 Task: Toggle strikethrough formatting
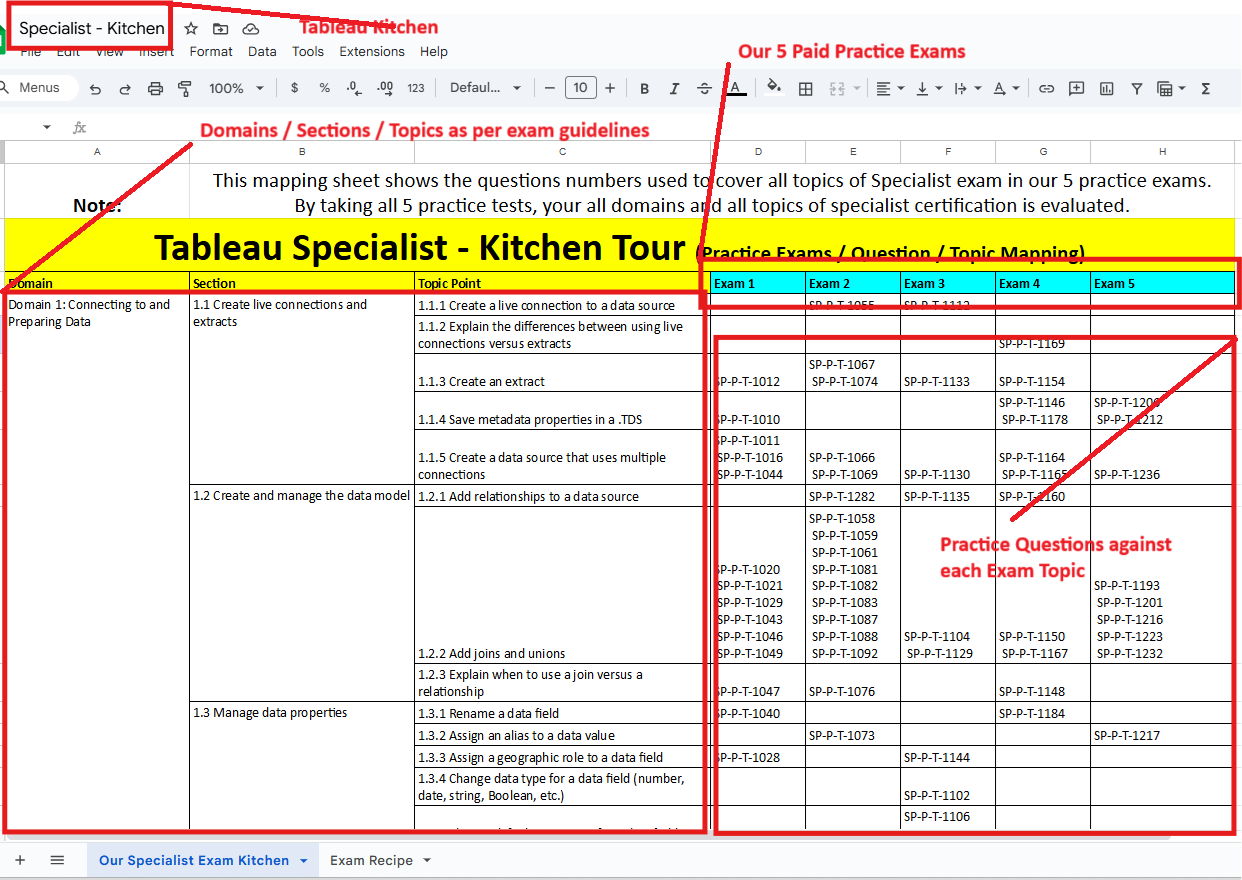[x=704, y=88]
